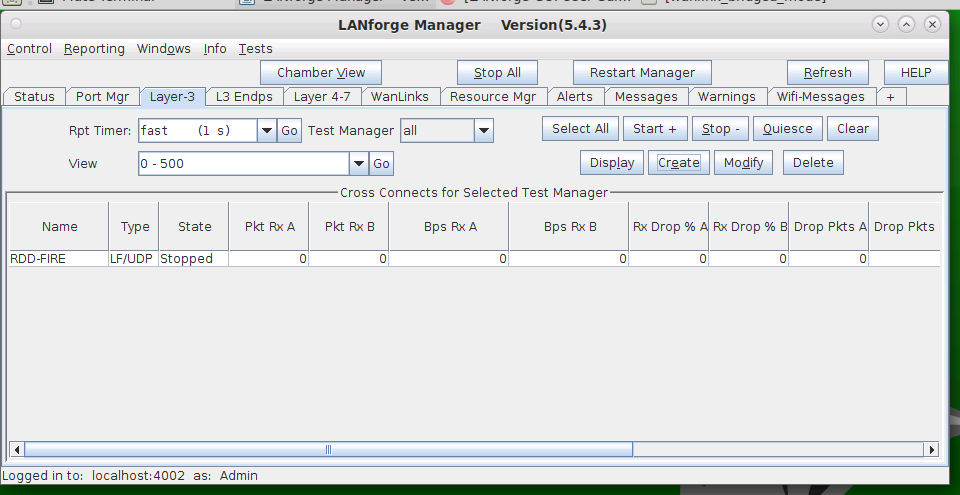
Task: Go to the Alerts tab
Action: (x=574, y=97)
